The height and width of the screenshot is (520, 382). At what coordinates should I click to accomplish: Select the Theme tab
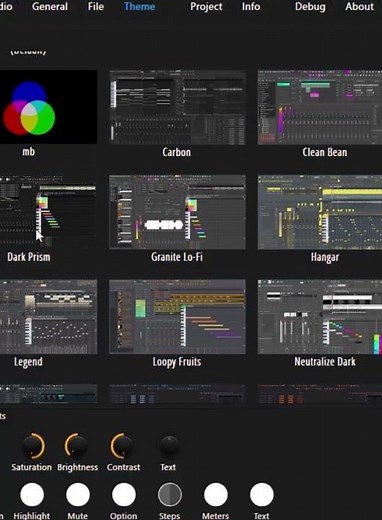coord(139,6)
